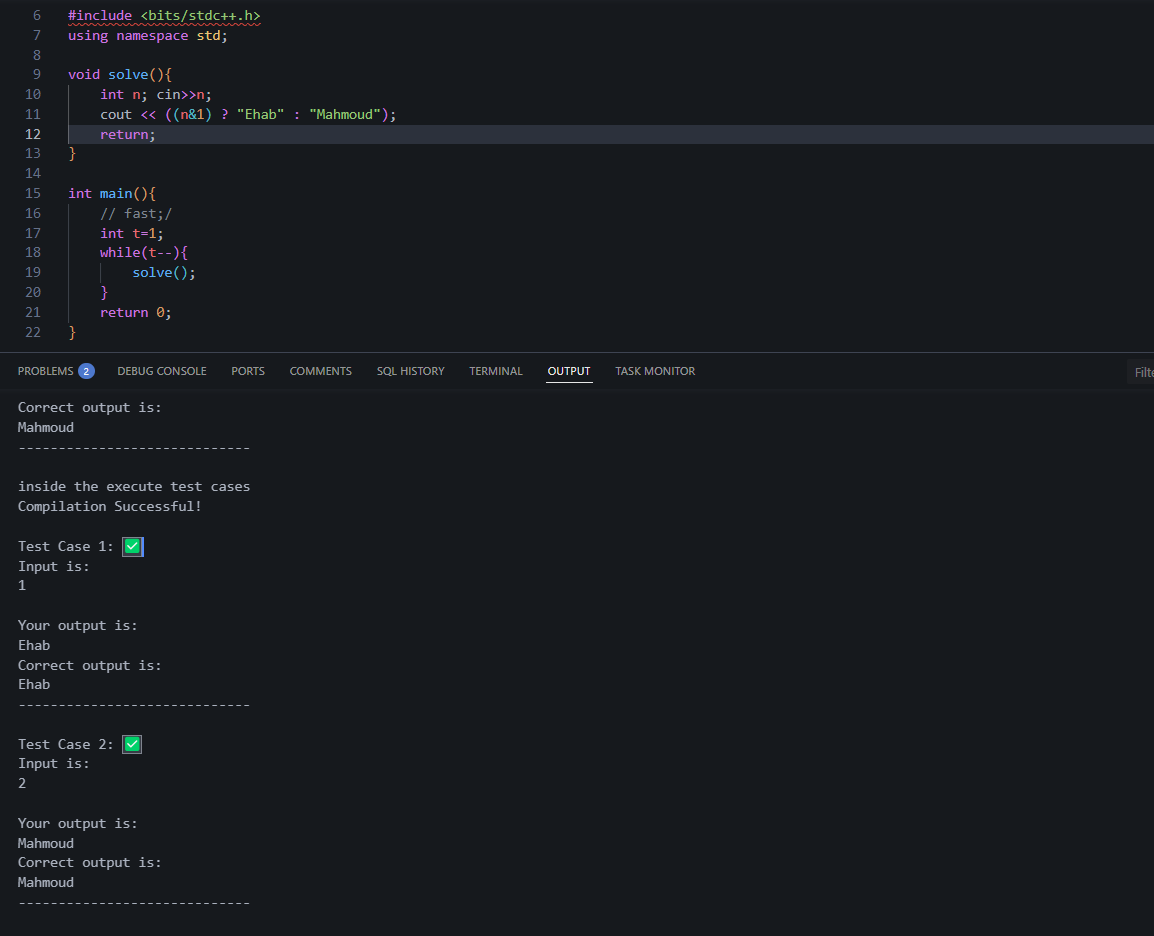Click 'Your output is:' under Test Case 2

coord(77,823)
